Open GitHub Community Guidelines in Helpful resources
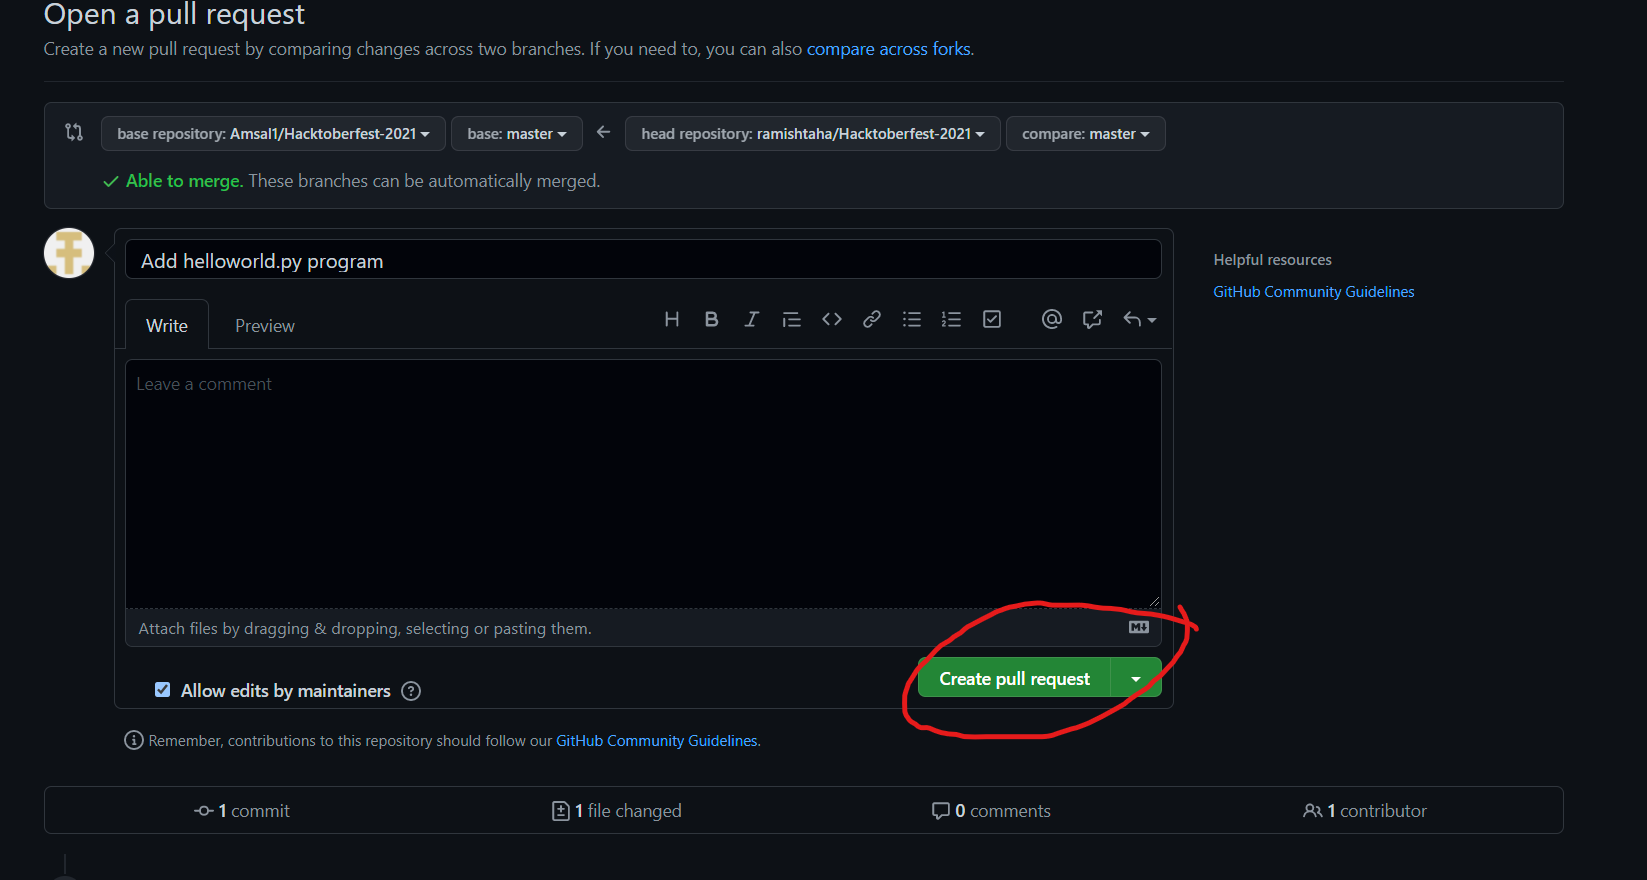 [x=1314, y=292]
